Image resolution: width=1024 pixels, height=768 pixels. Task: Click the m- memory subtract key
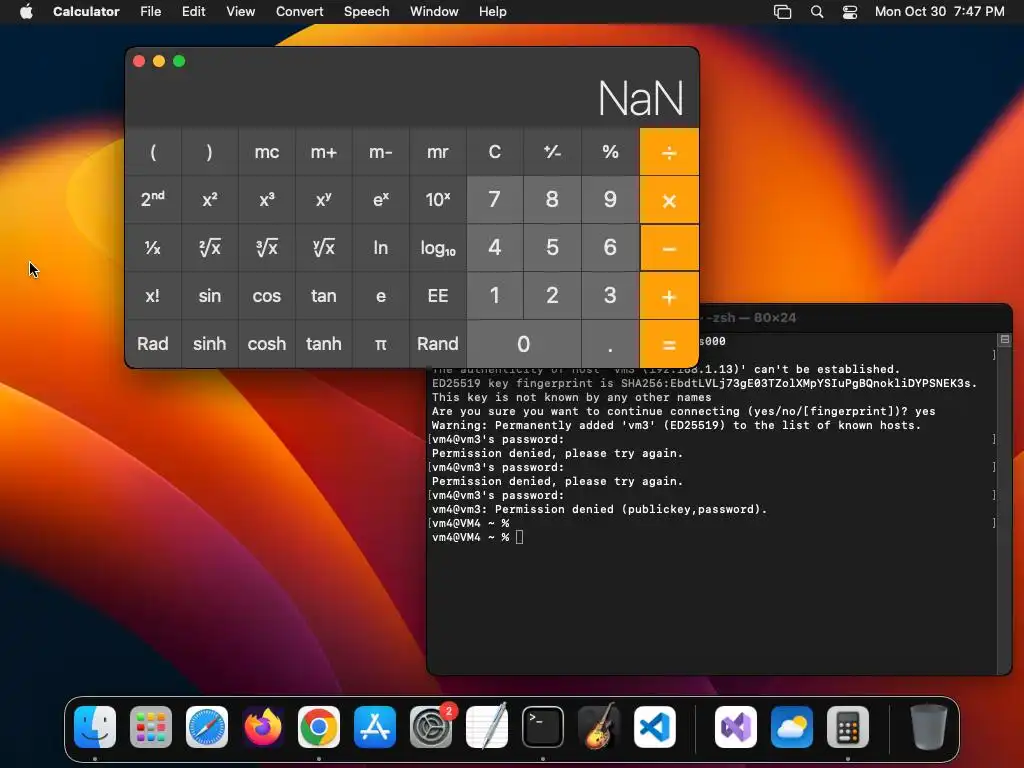tap(381, 152)
